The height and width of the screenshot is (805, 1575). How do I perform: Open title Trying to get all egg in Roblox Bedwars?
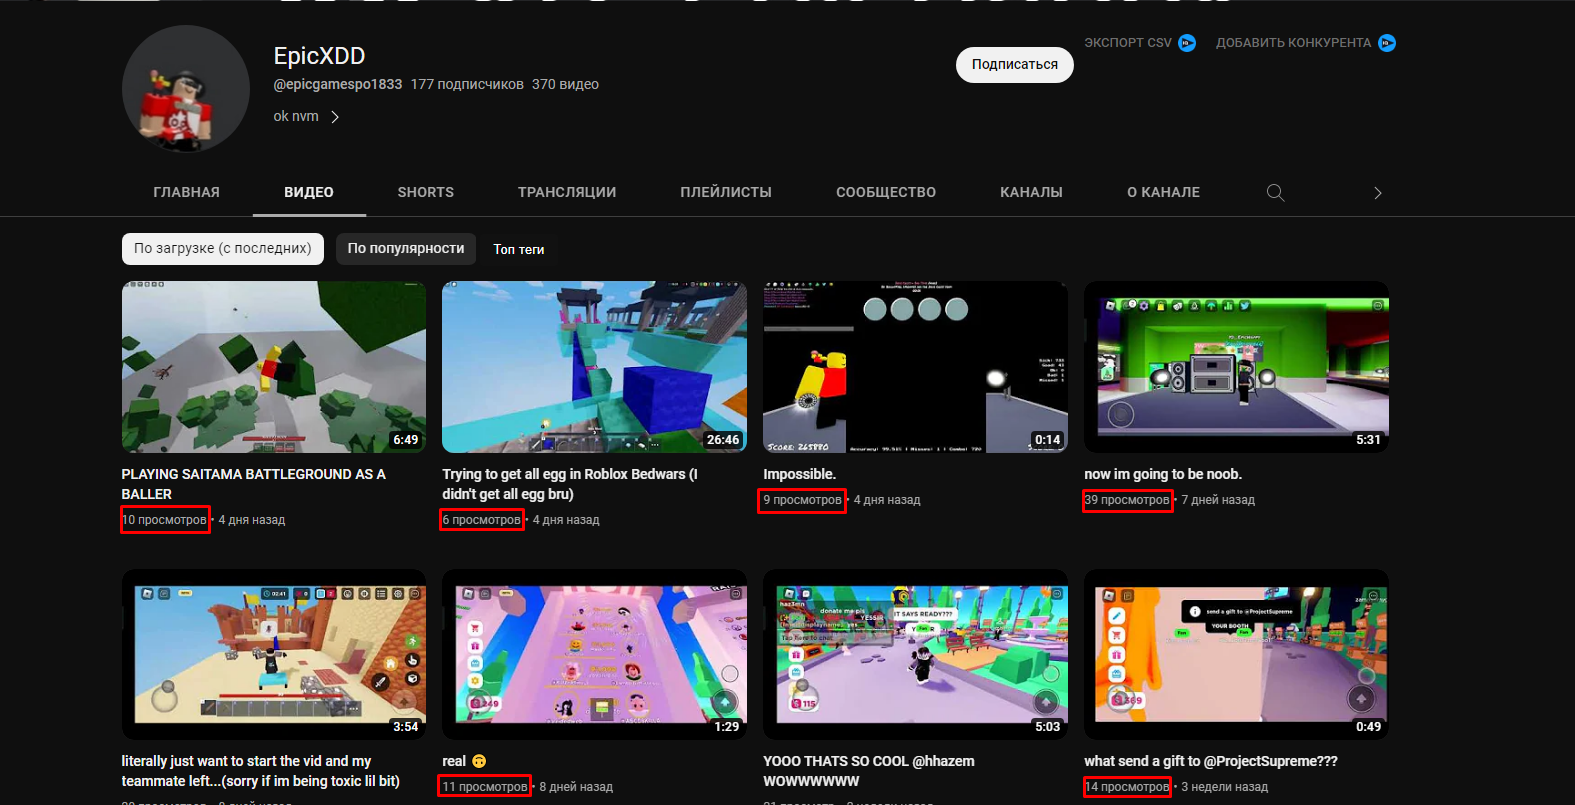[x=570, y=484]
